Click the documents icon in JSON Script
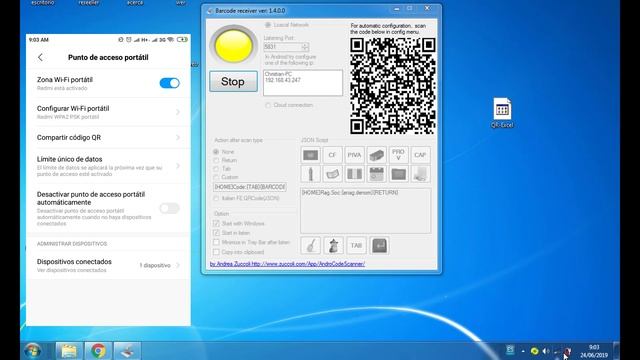This screenshot has height=360, width=640. click(420, 174)
